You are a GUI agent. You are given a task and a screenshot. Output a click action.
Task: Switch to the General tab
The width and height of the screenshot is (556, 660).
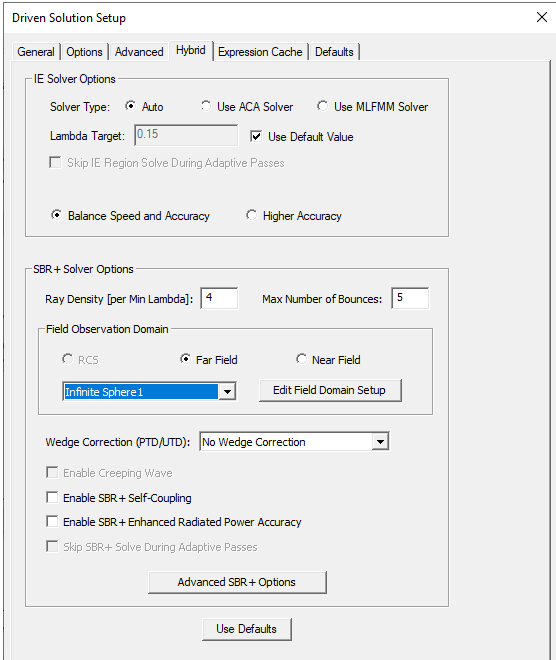point(36,52)
